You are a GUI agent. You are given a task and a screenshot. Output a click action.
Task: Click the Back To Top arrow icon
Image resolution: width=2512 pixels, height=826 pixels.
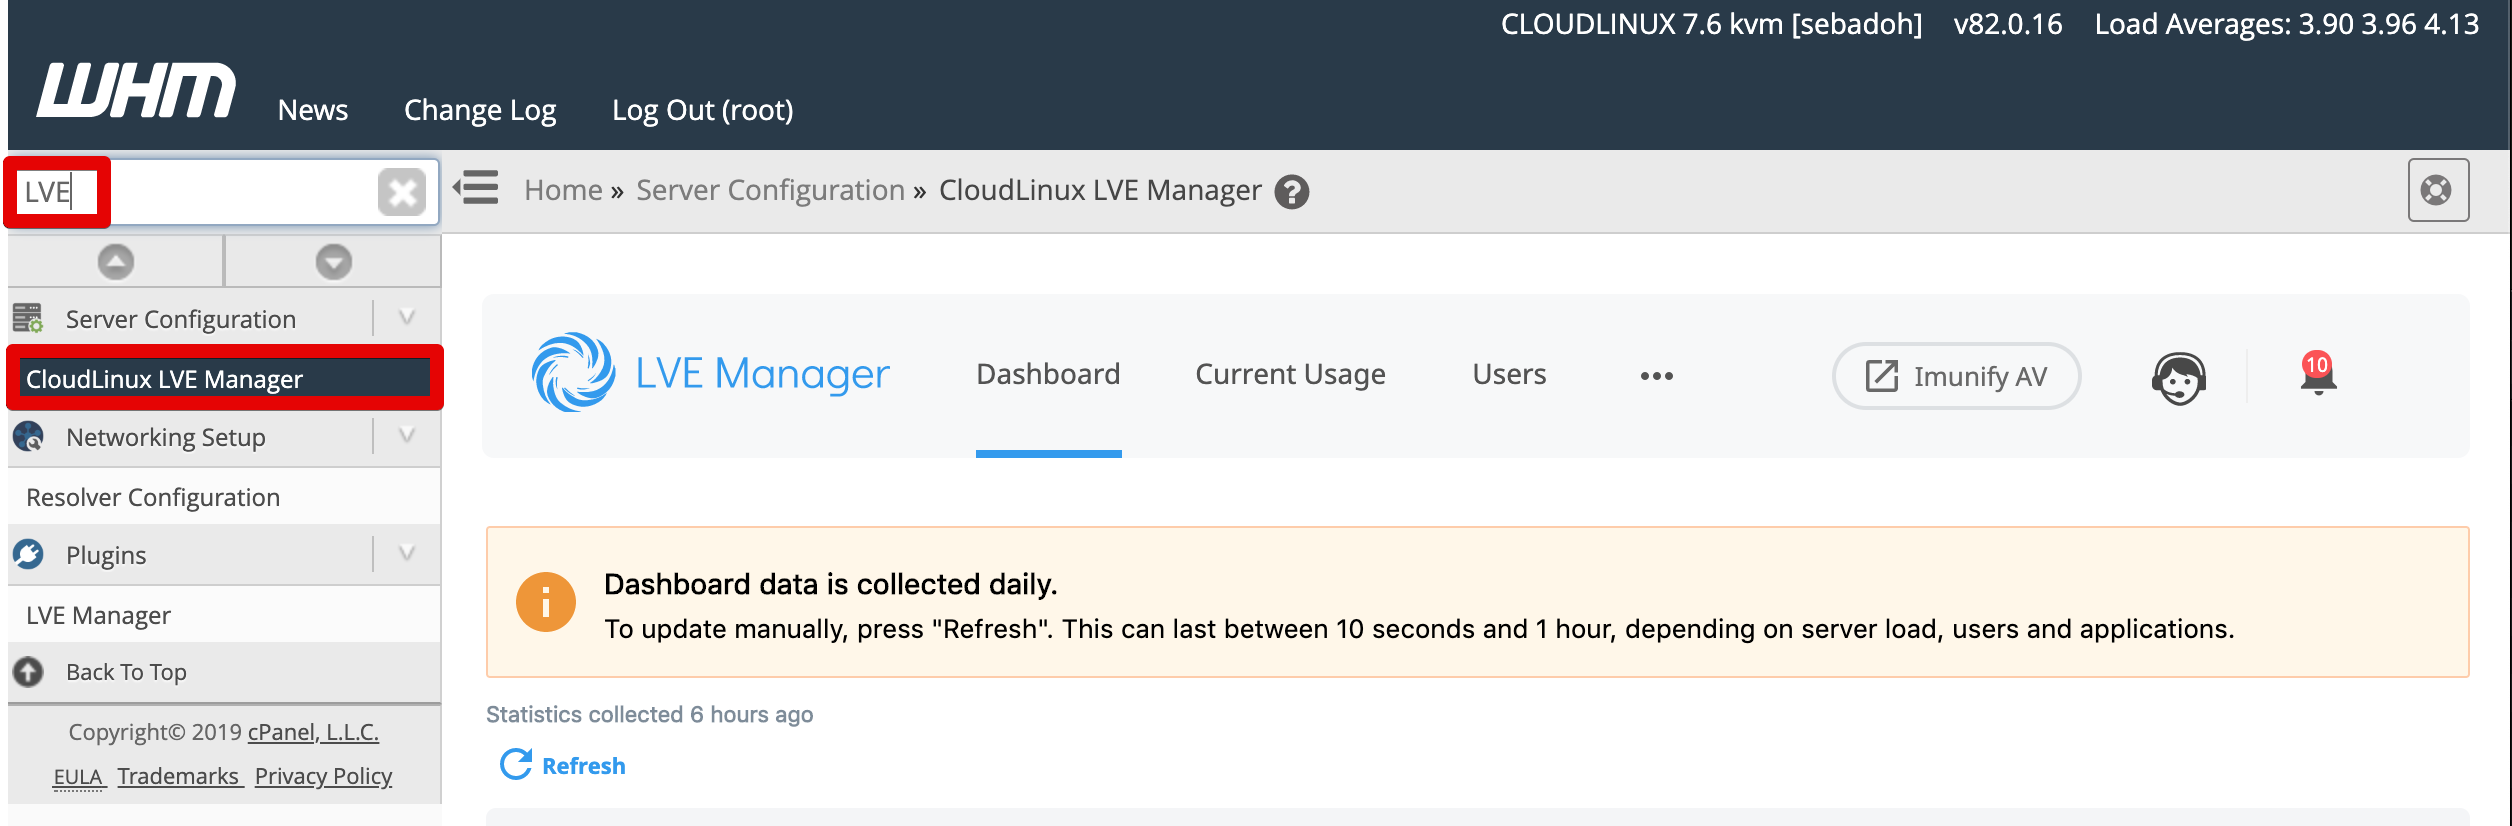[x=28, y=671]
